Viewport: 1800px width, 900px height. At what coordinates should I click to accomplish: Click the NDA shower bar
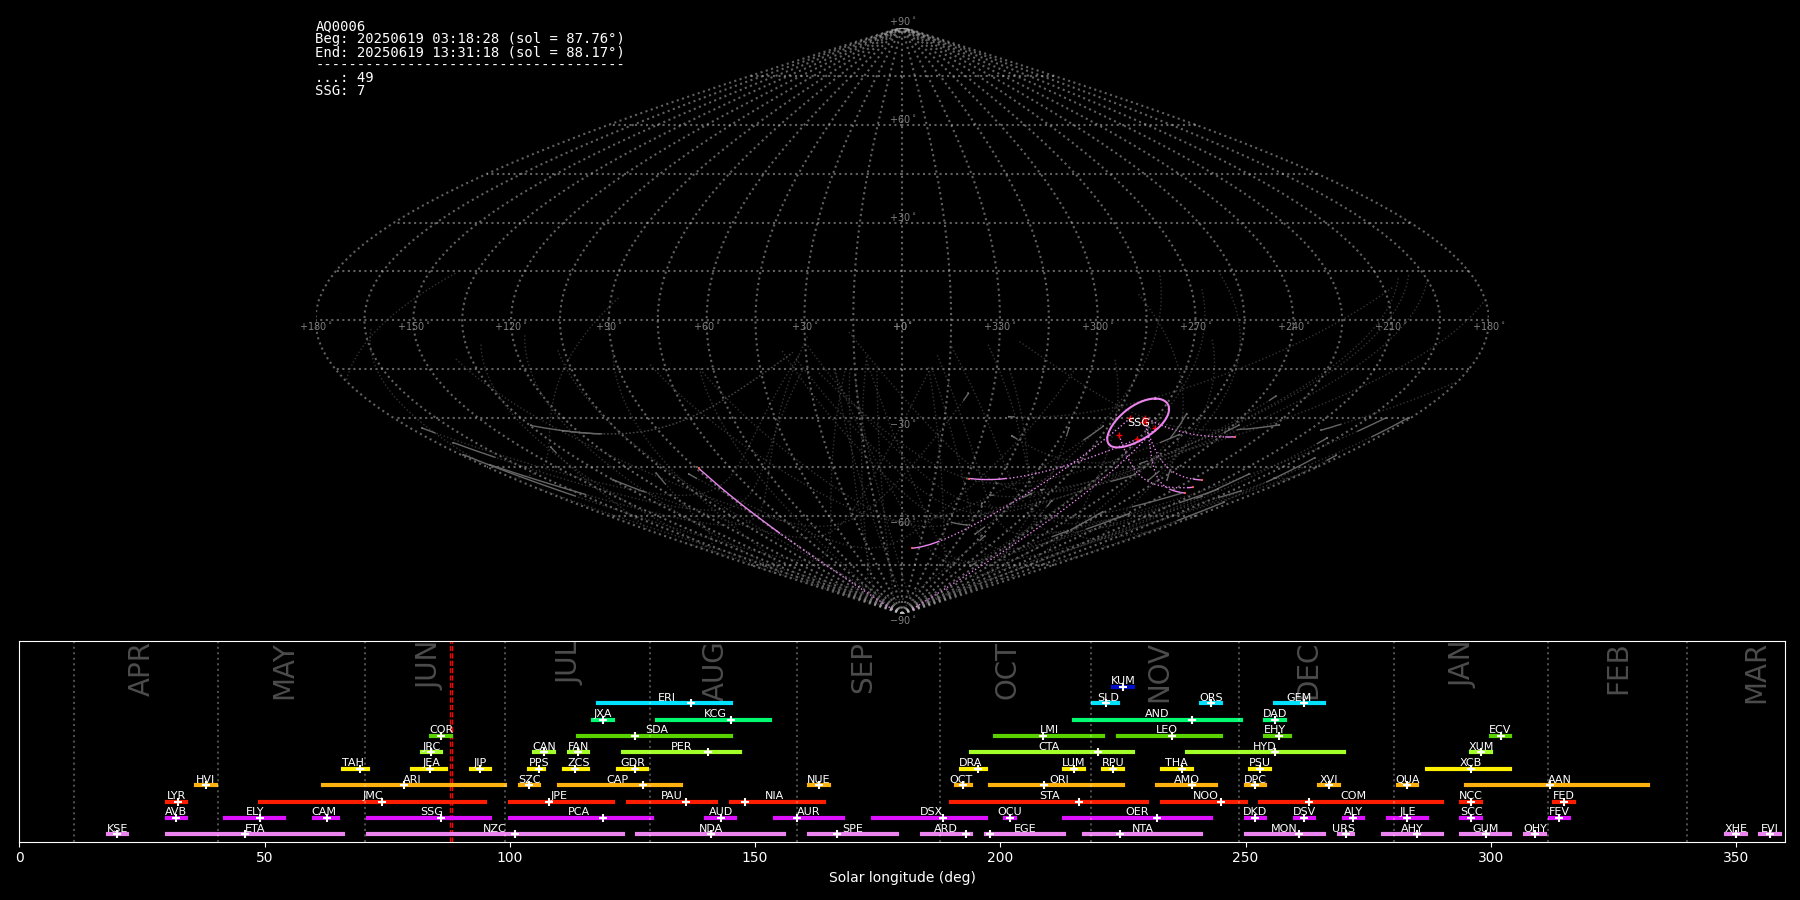coord(710,834)
